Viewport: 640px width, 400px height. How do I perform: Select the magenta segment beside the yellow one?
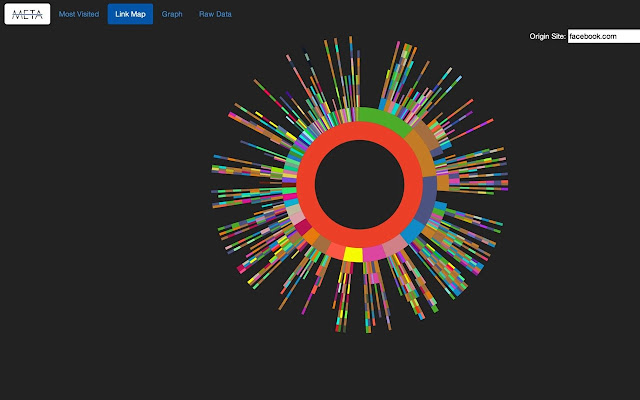(x=372, y=253)
